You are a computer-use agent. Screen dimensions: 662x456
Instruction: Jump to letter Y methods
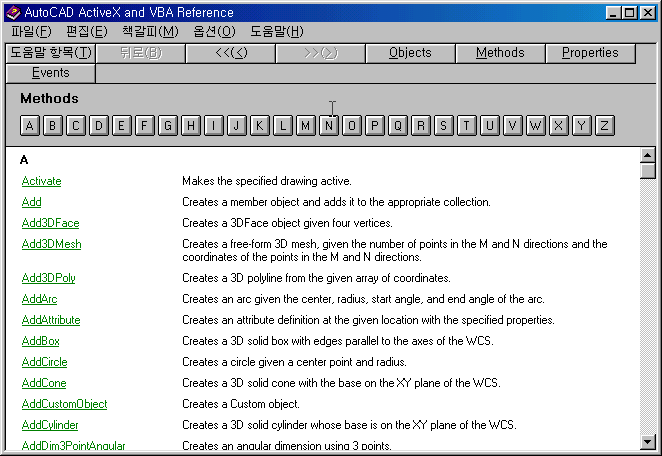pyautogui.click(x=582, y=126)
